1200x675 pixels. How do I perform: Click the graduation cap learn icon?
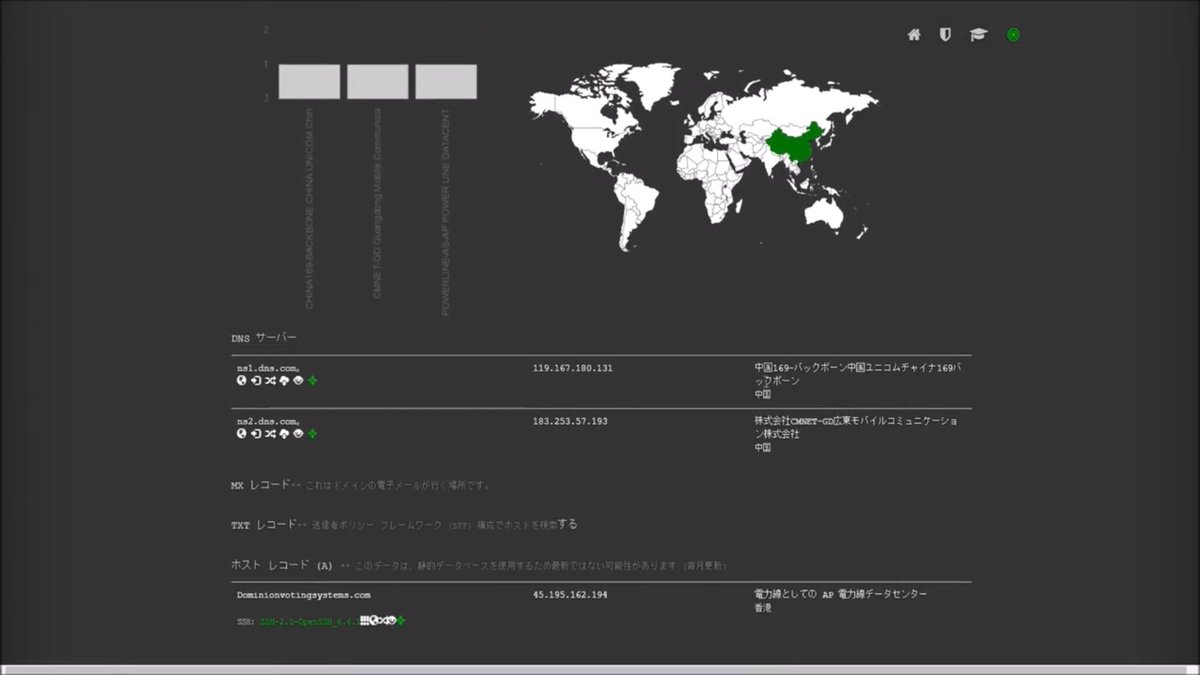coord(977,35)
